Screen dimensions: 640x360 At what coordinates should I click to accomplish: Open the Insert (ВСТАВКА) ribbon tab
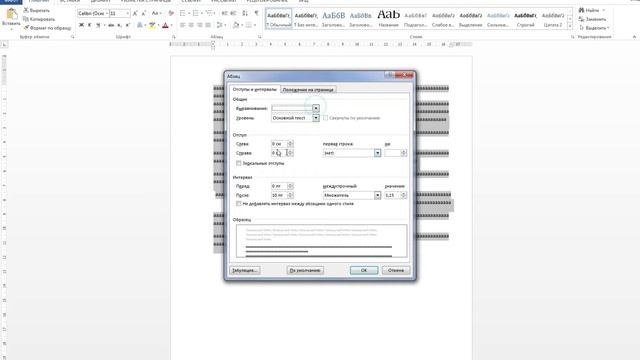70,1
